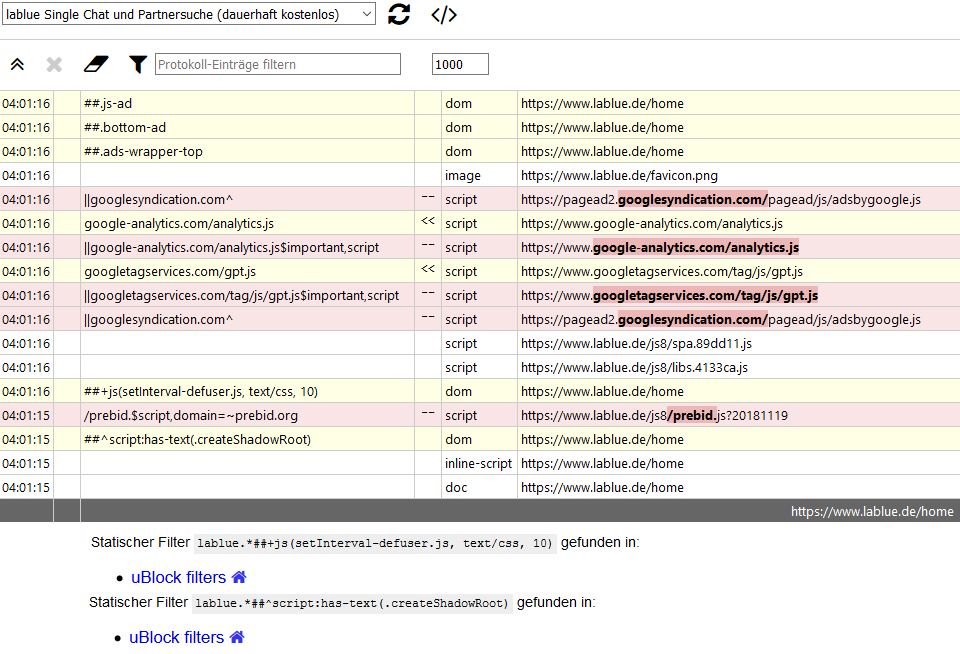Click the grayed-out X icon in the toolbar
The height and width of the screenshot is (654, 960).
[x=54, y=65]
